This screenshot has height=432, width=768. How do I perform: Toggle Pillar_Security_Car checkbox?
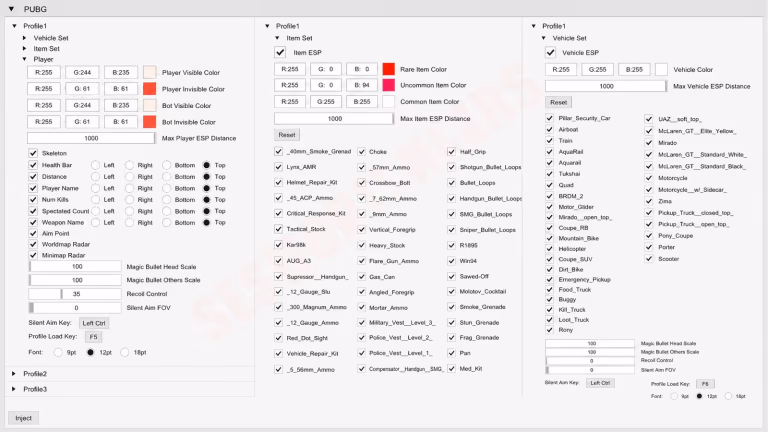tap(550, 118)
